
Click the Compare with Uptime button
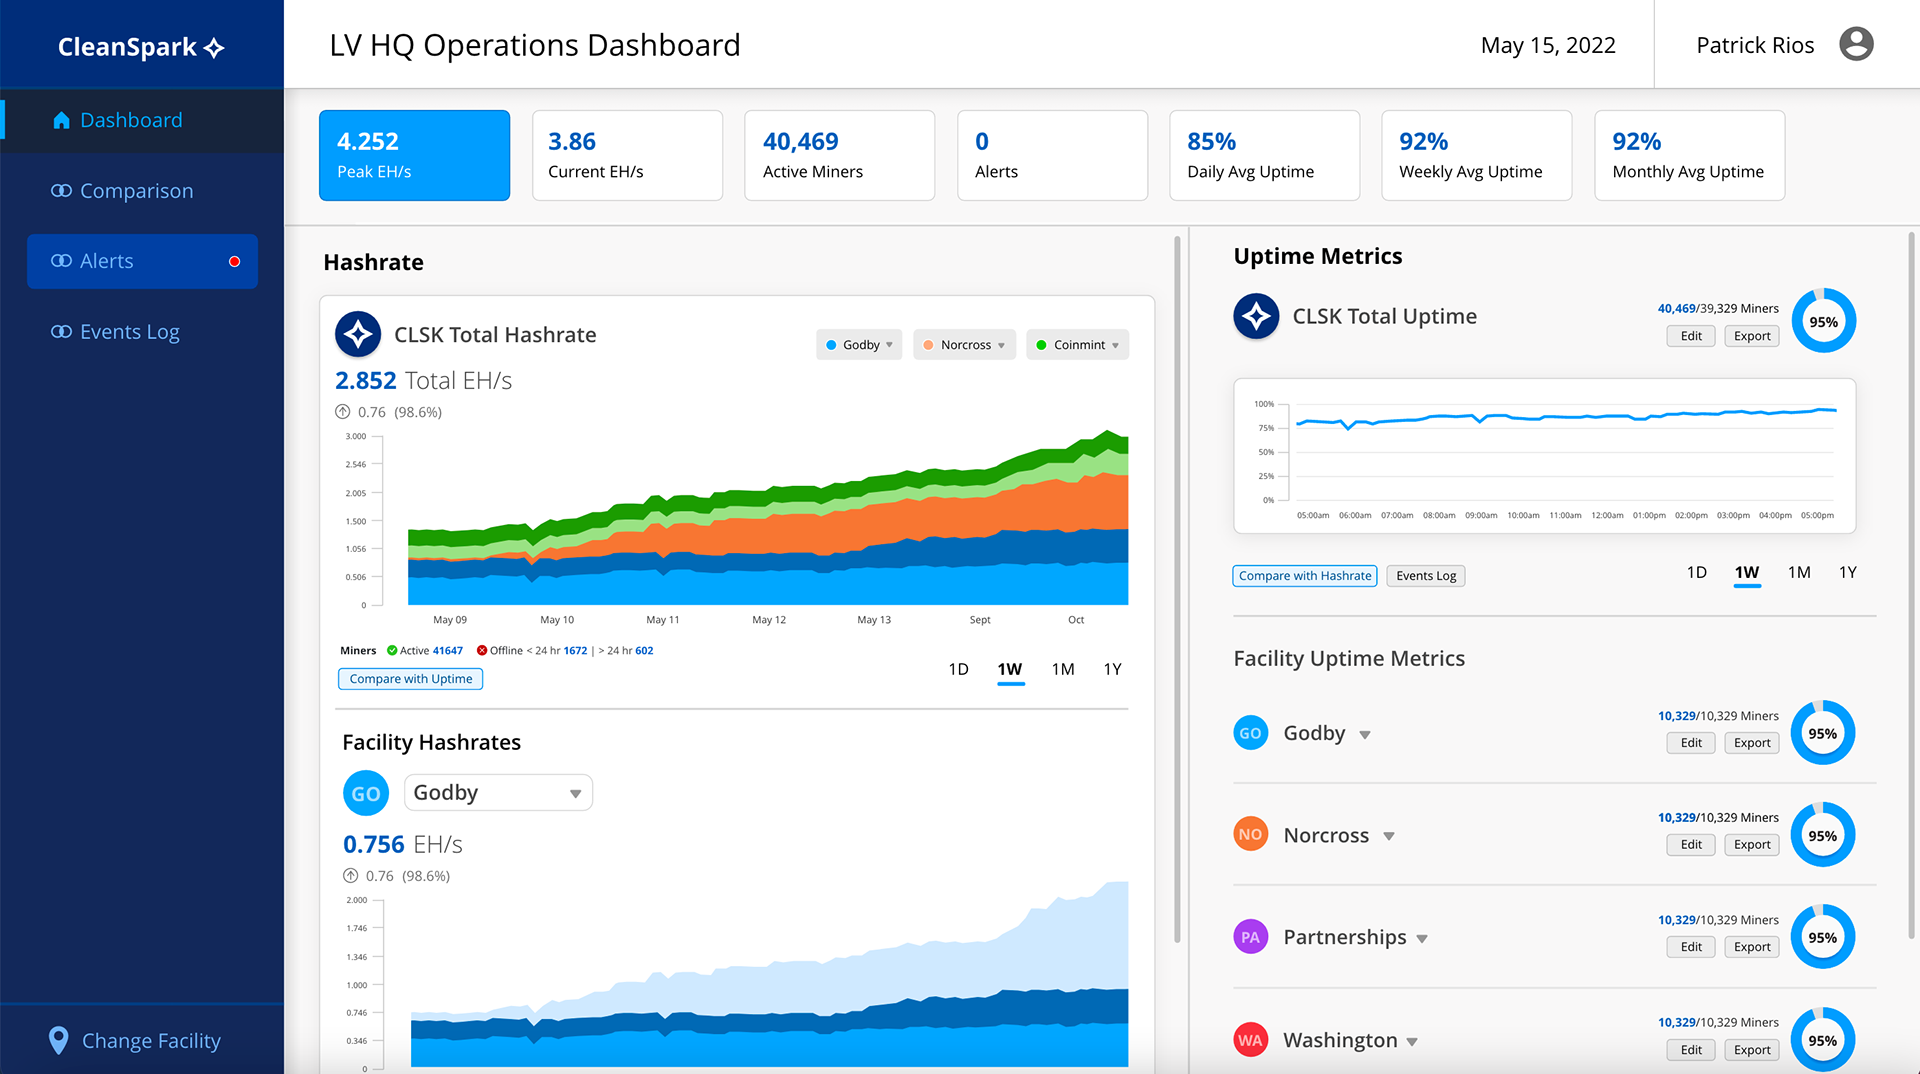(x=411, y=679)
